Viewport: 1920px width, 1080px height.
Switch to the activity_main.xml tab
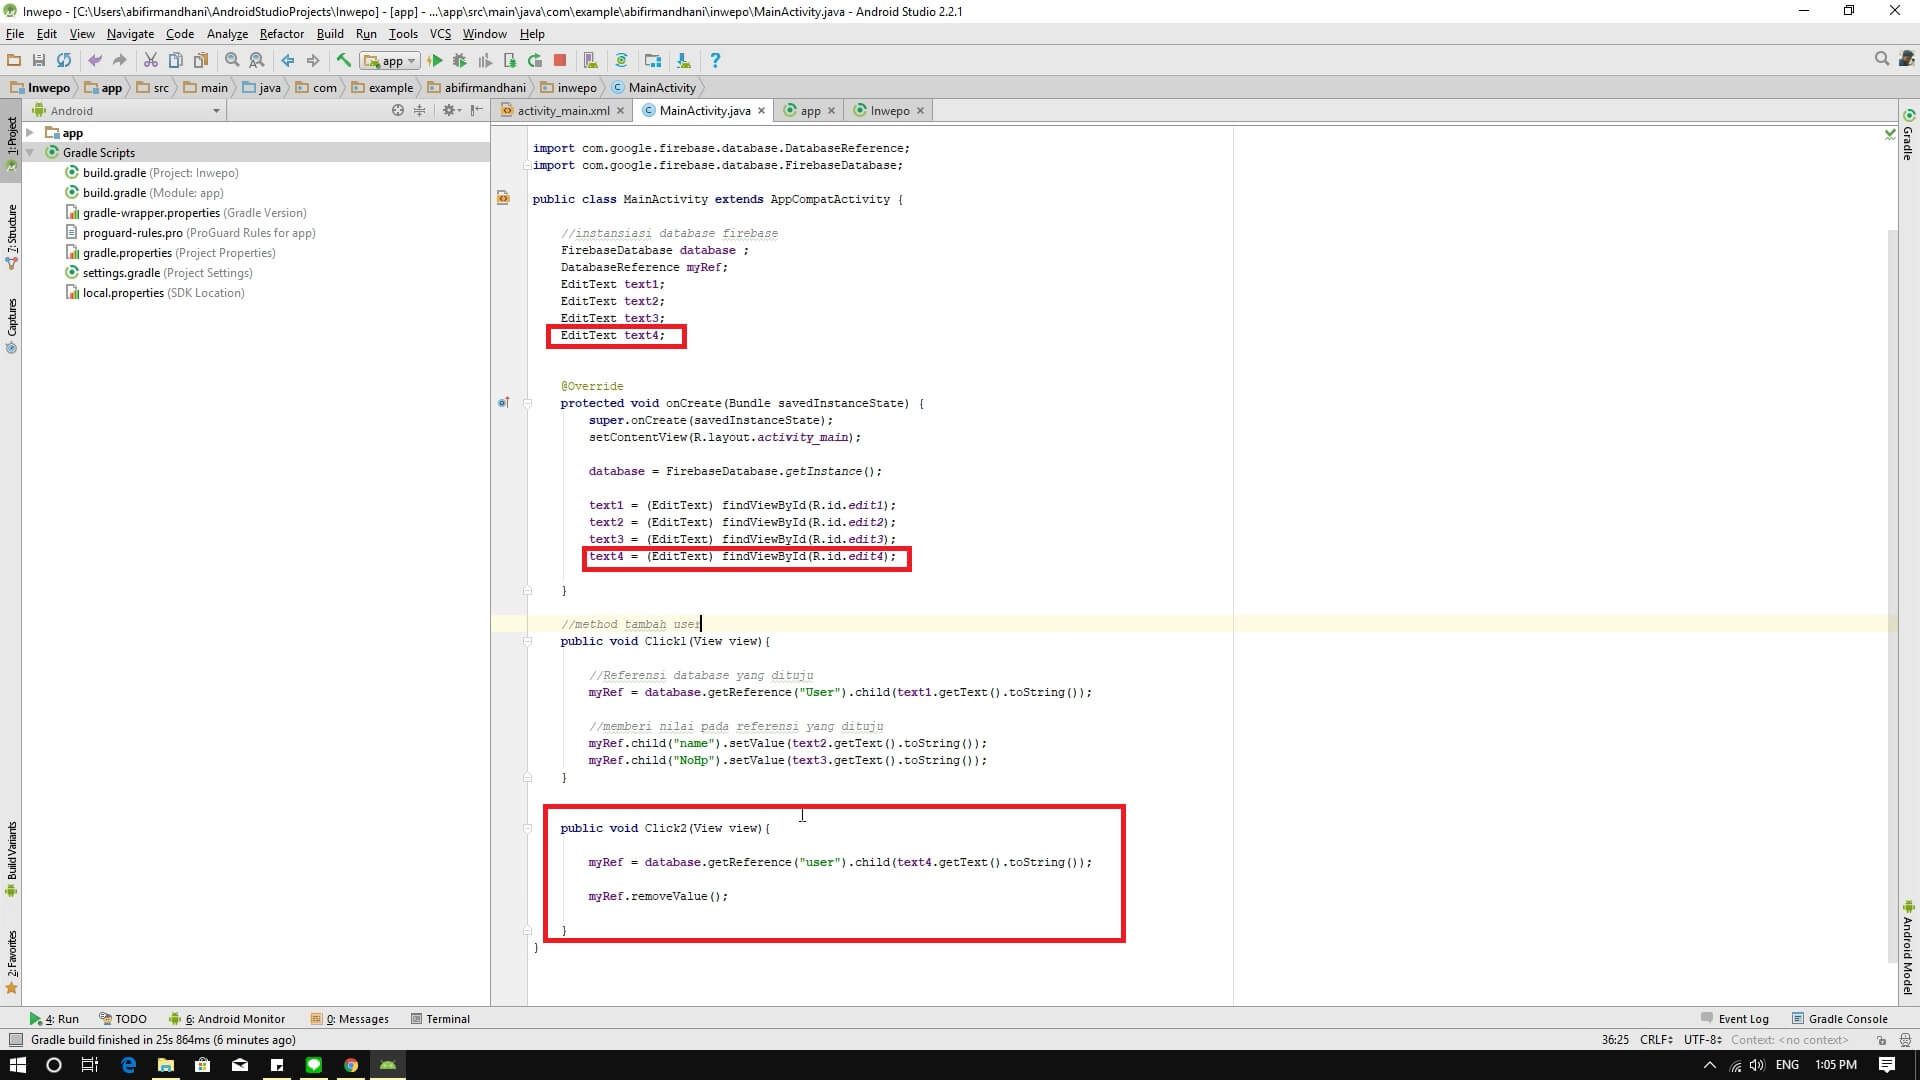(562, 110)
